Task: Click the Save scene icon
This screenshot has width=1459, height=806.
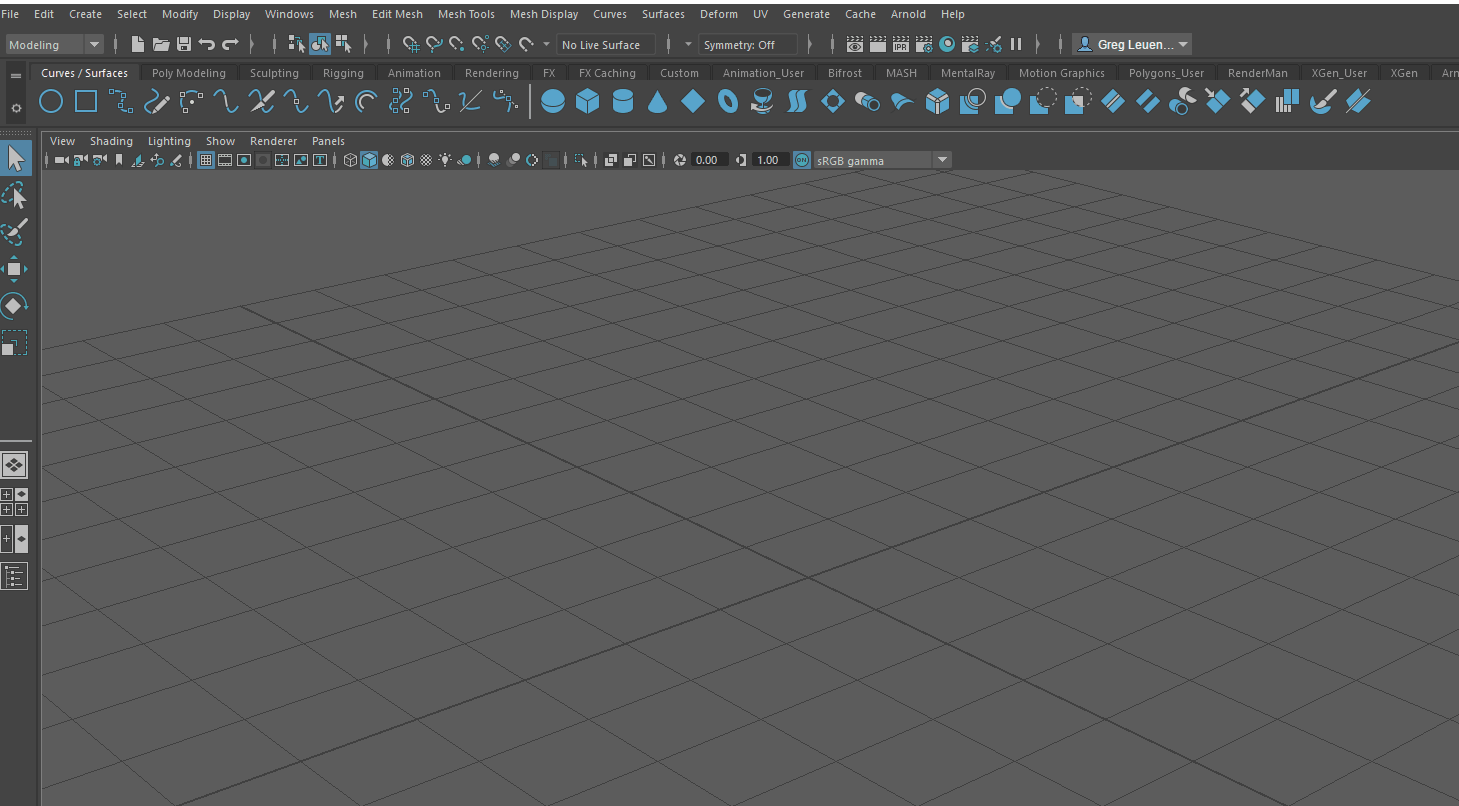Action: pyautogui.click(x=184, y=44)
